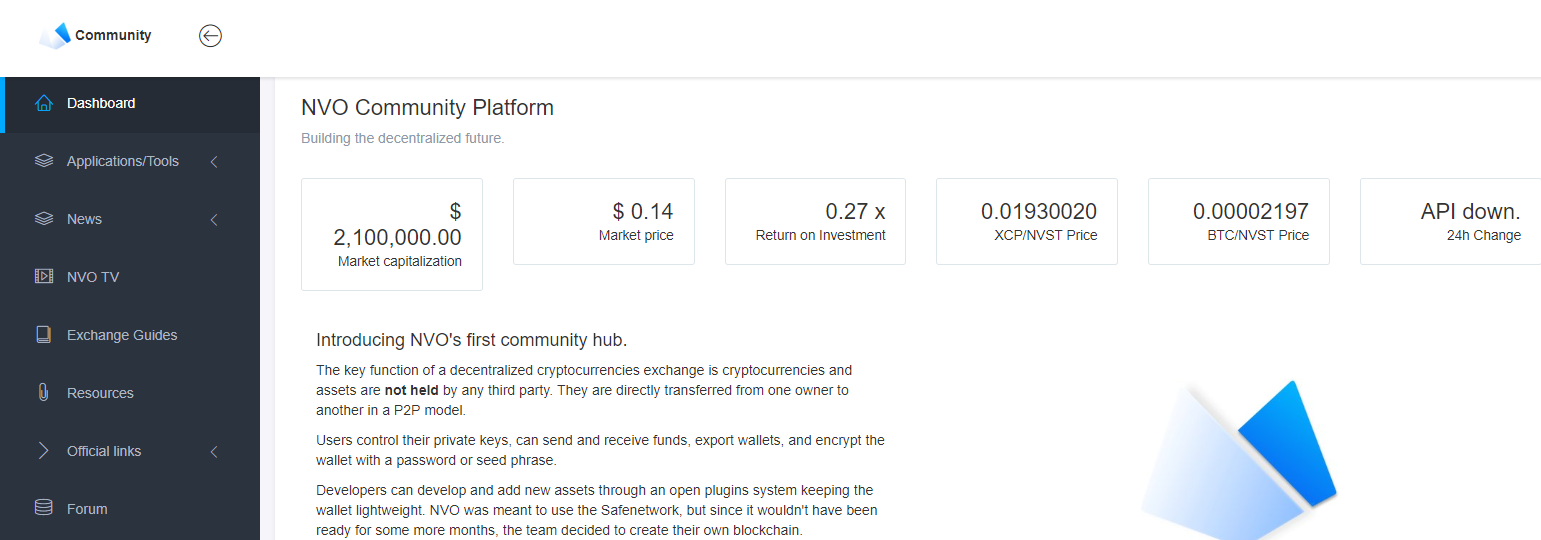Click paragraph starting 'Users control their private keys'
The width and height of the screenshot is (1541, 540).
(600, 450)
